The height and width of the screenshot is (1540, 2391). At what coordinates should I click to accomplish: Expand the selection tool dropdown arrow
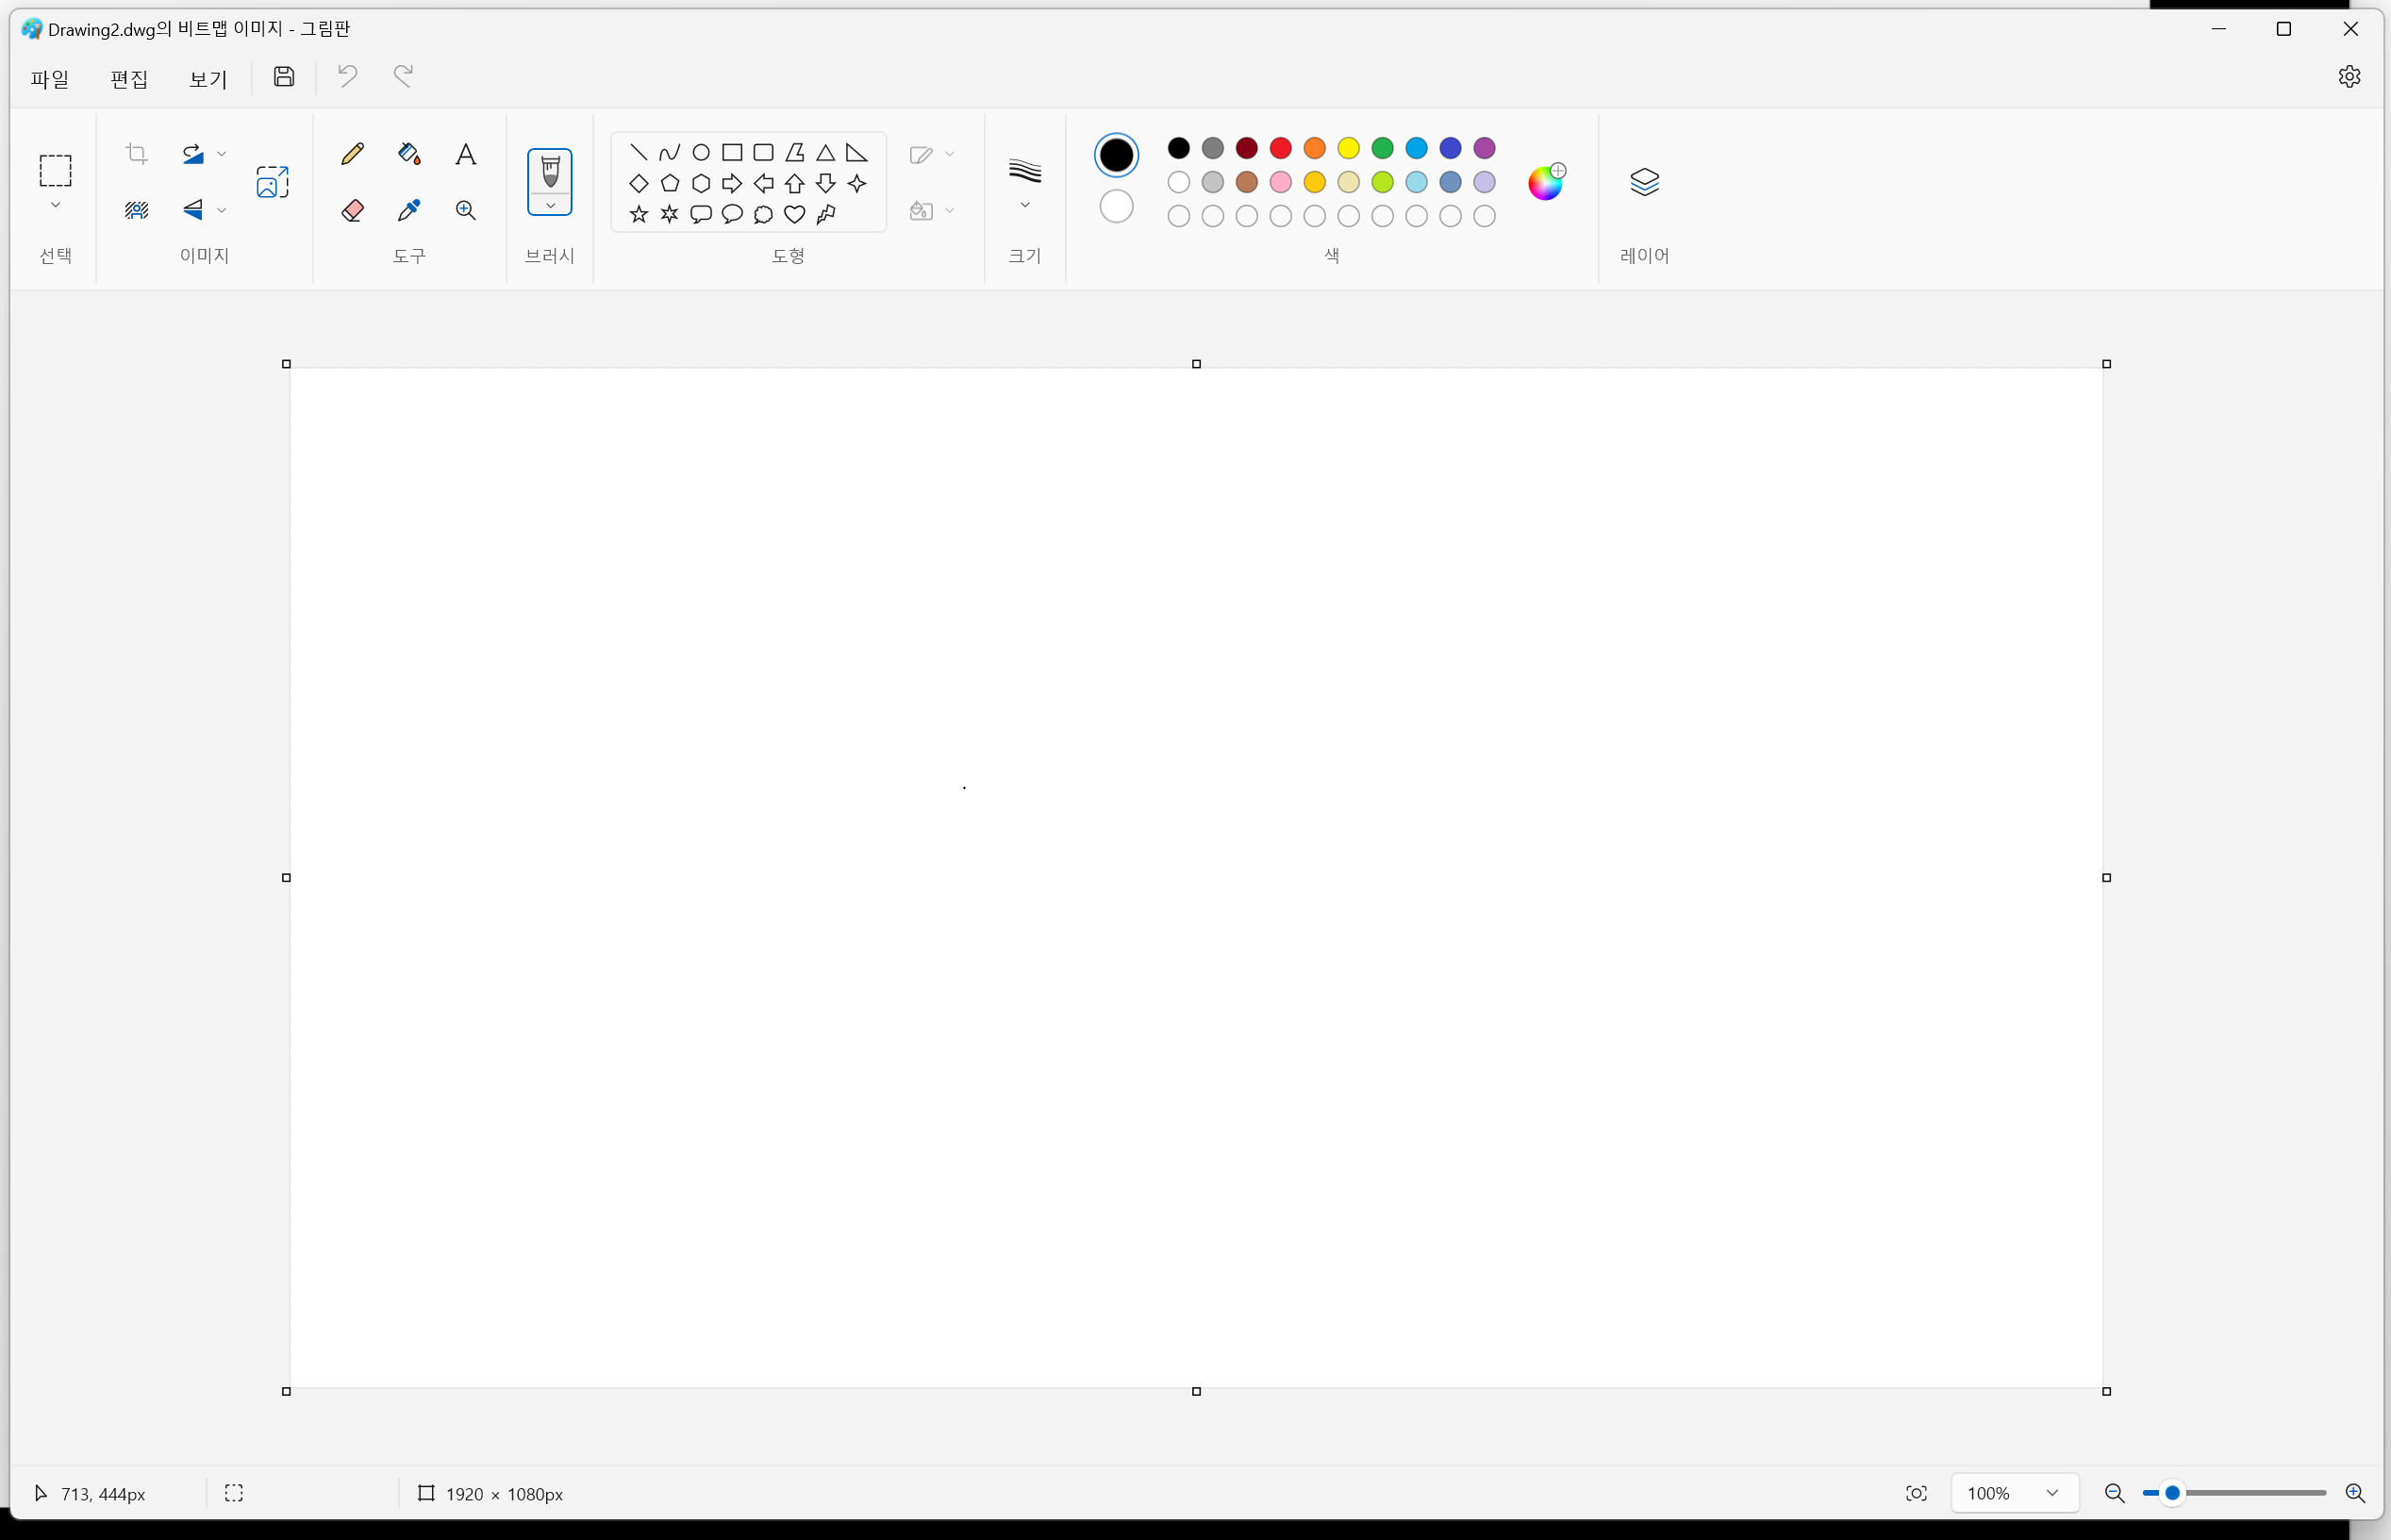[55, 206]
